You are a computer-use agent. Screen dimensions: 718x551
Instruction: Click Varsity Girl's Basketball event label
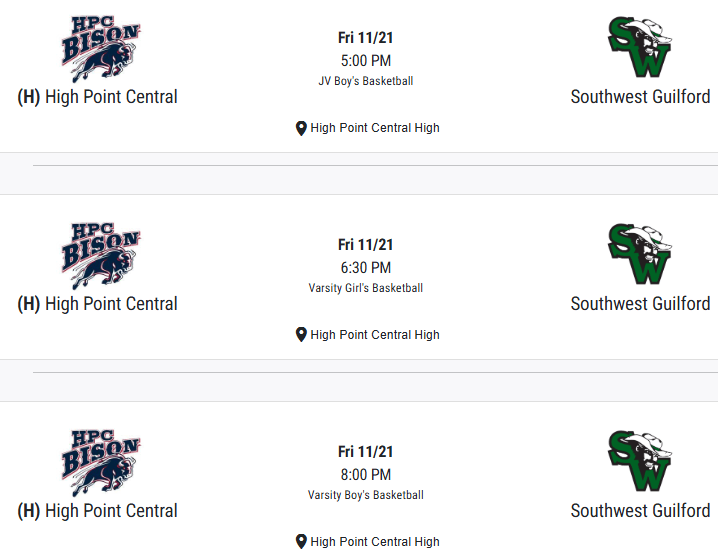tap(365, 288)
